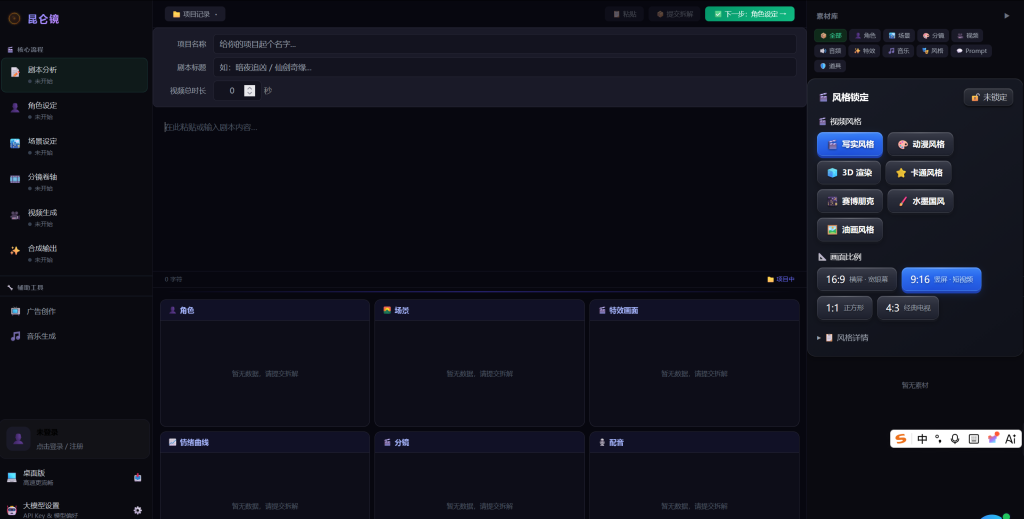Click 下一步：角色设定 button

click(x=750, y=14)
